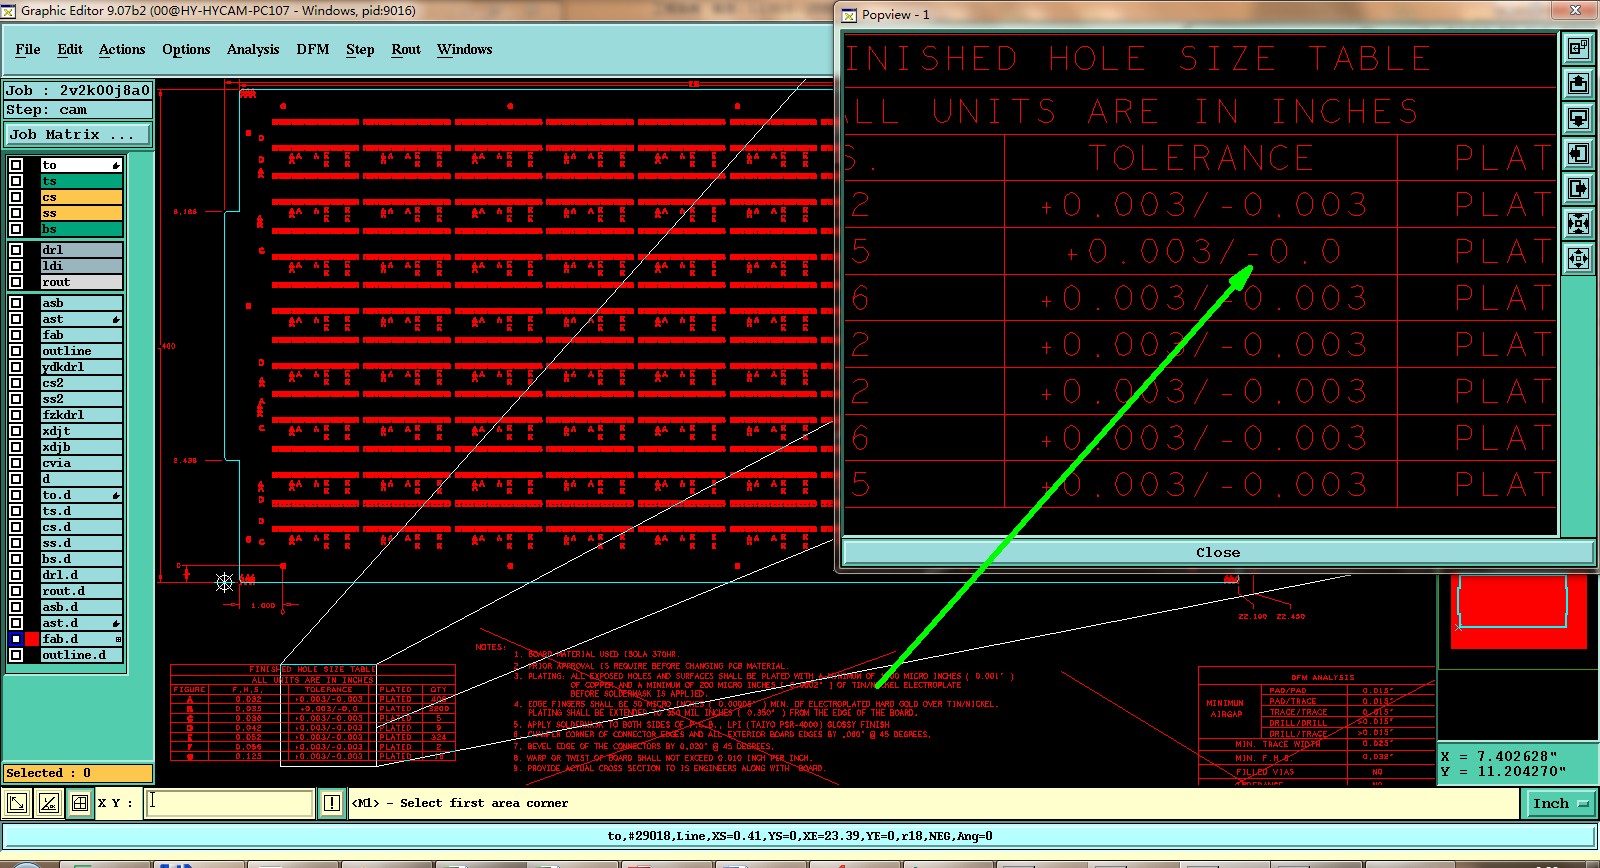Open the Job Matrix ... button
The height and width of the screenshot is (868, 1600).
[x=78, y=134]
